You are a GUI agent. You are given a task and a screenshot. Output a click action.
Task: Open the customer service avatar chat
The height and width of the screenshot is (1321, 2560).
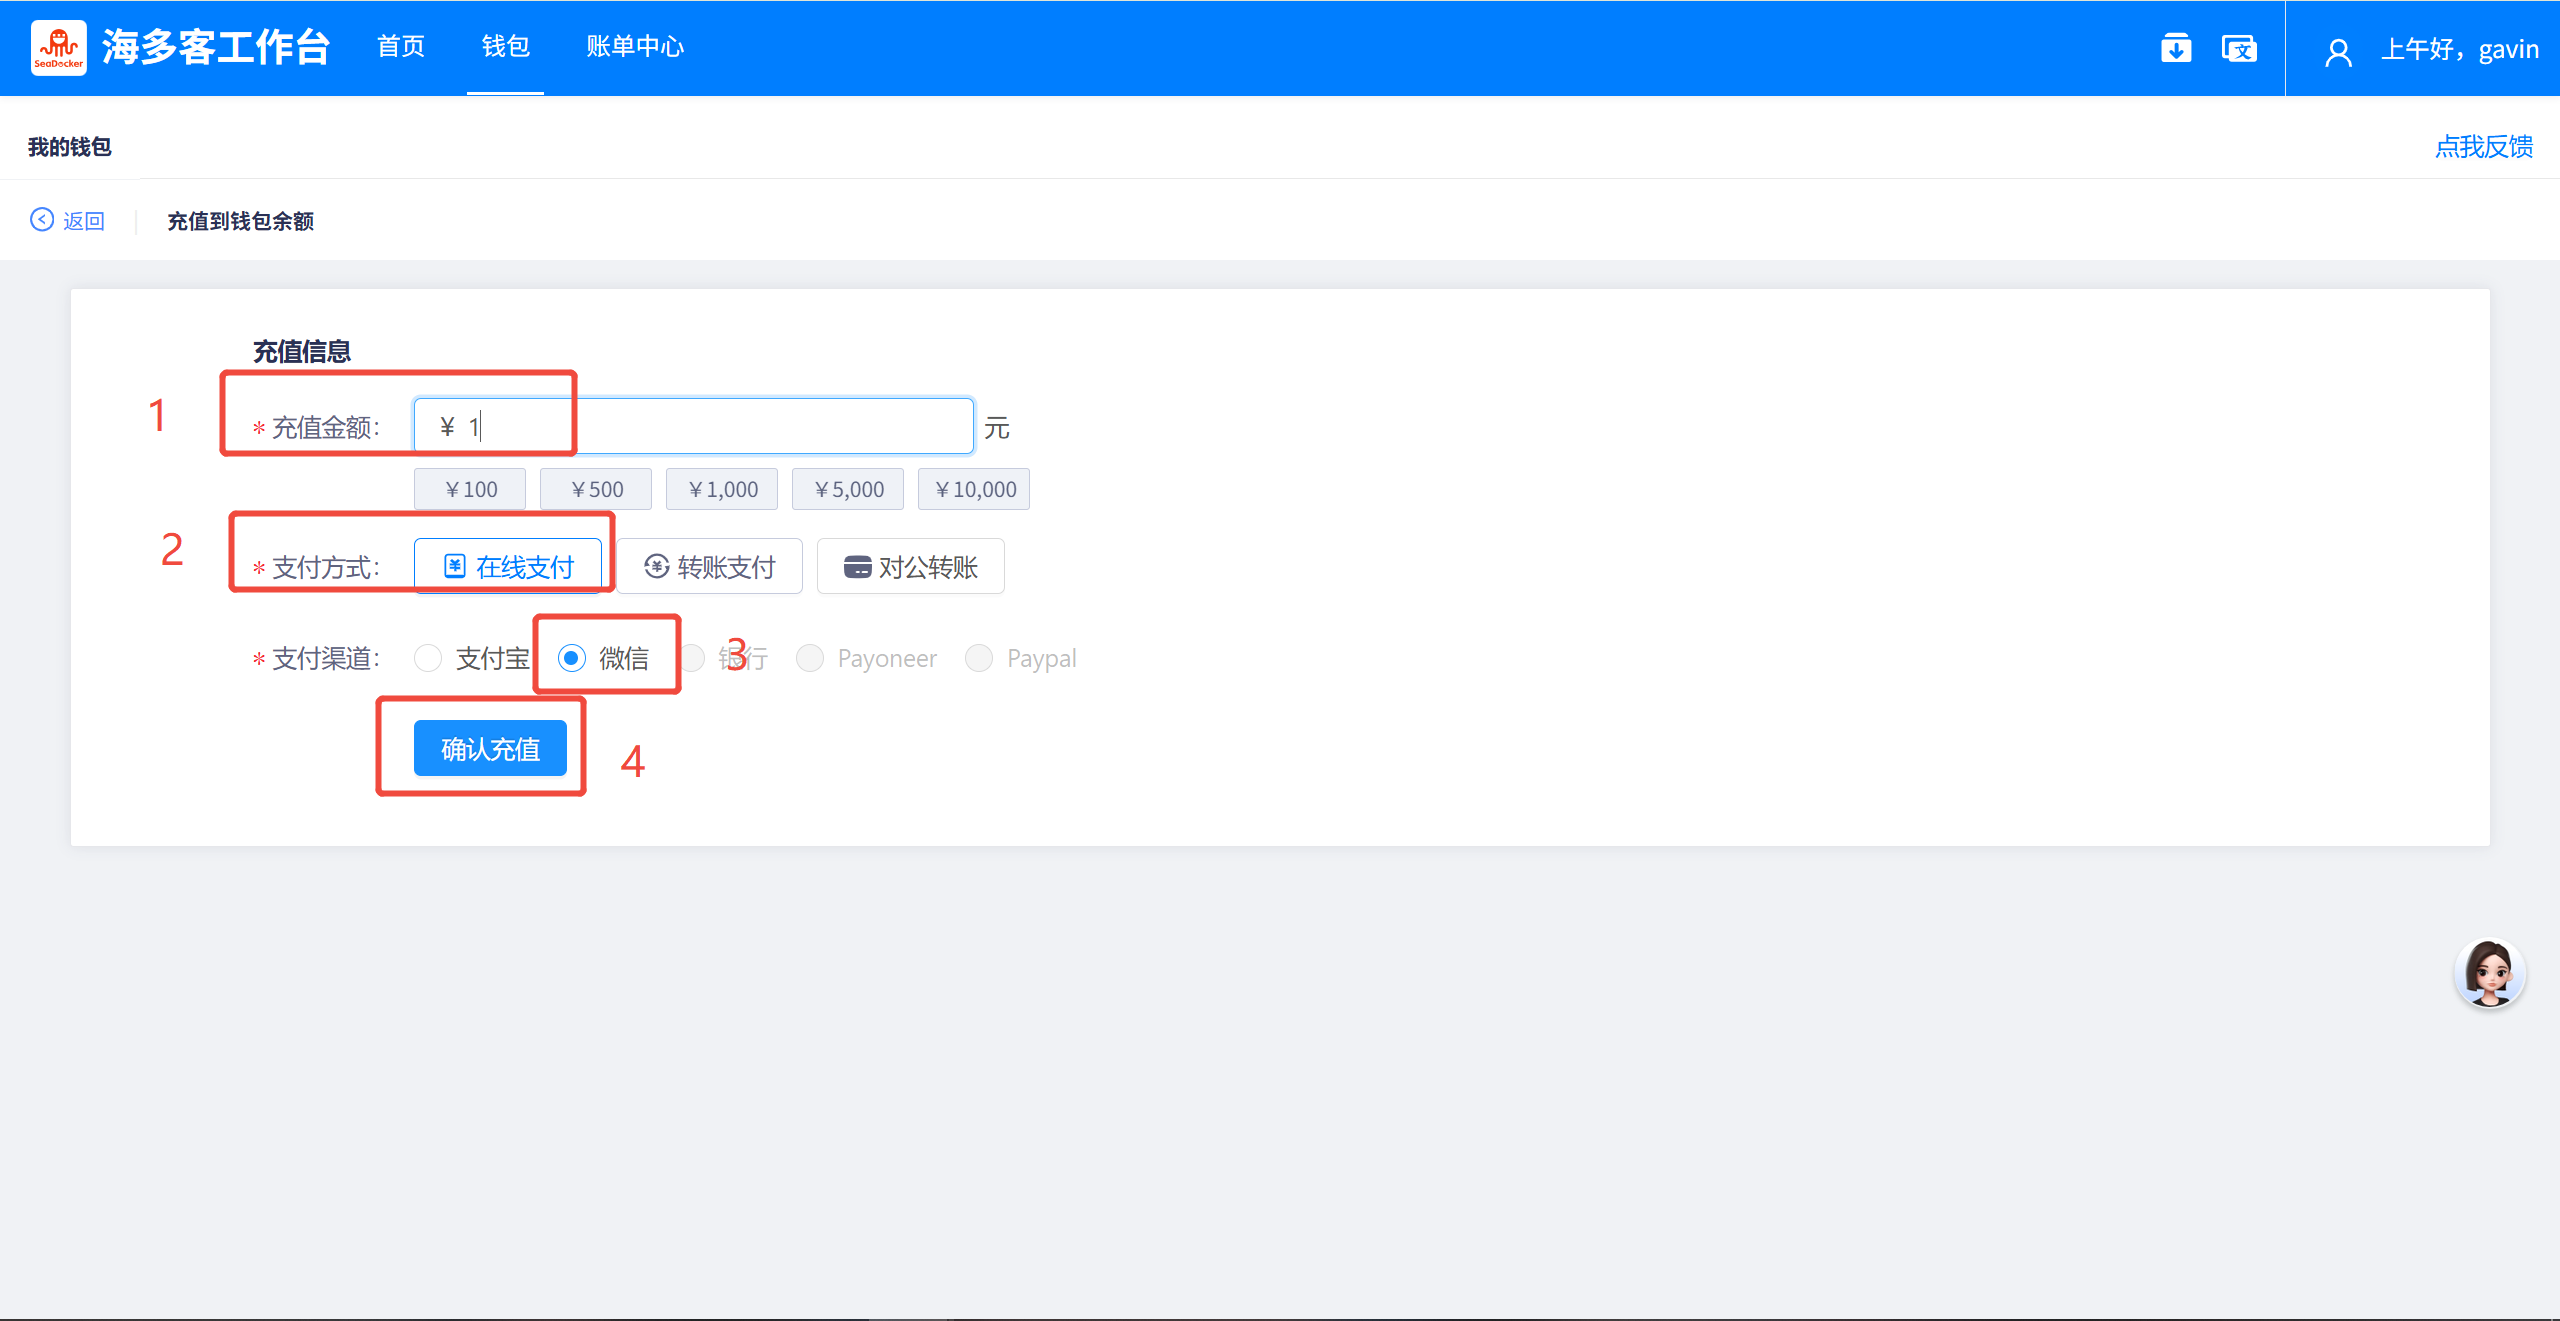[2488, 973]
